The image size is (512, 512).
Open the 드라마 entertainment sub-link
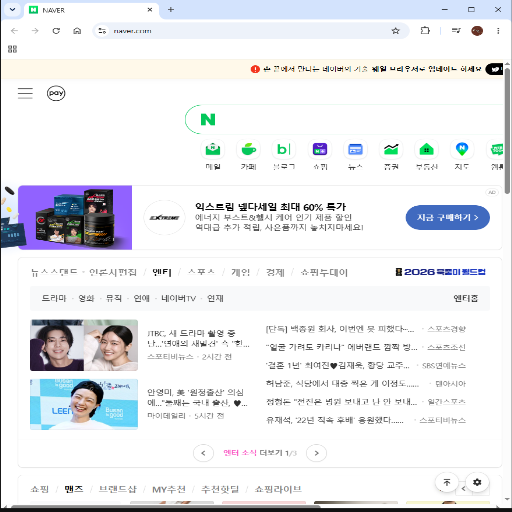[54, 298]
